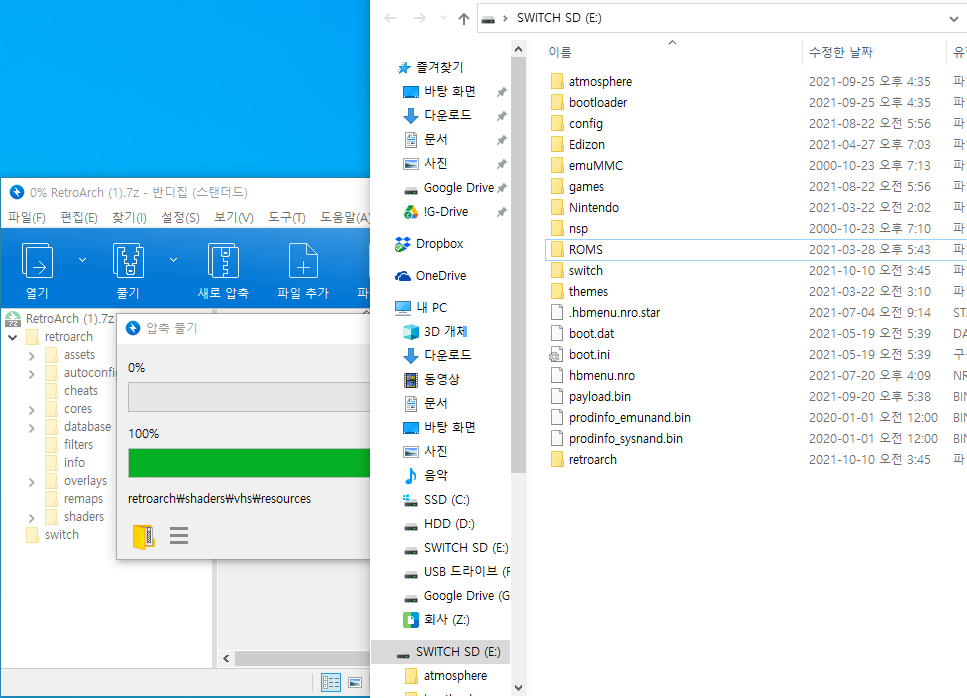Select SSD (C:) drive in sidebar
967x698 pixels.
[436, 500]
